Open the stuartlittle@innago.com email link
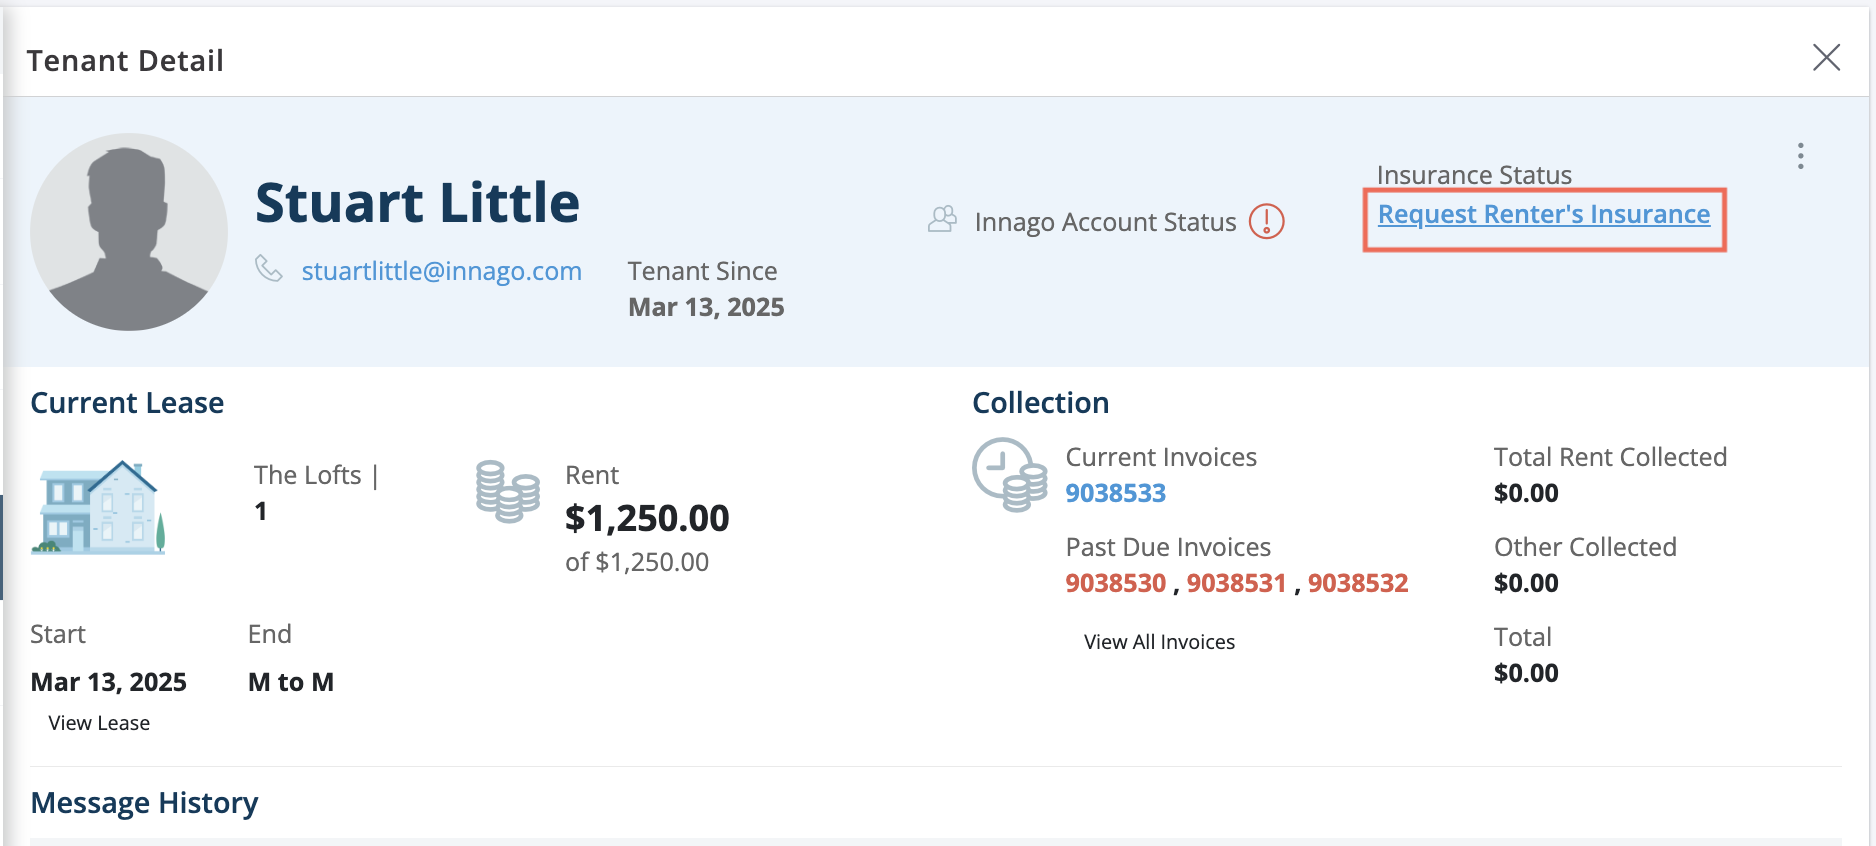The image size is (1876, 846). (x=441, y=271)
